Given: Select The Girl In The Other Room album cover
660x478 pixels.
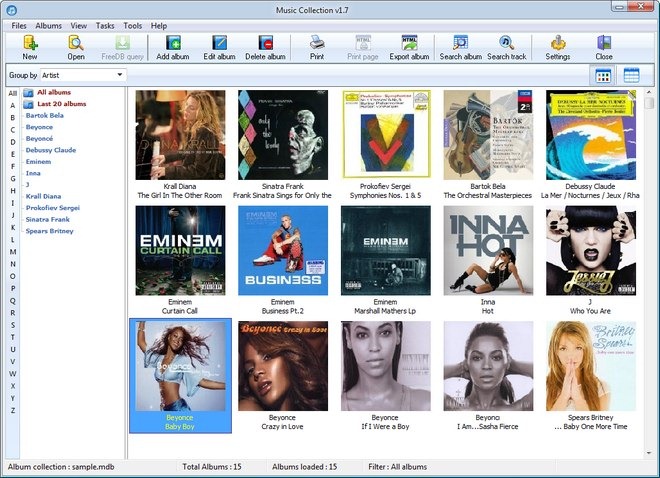Looking at the screenshot, I should tap(180, 135).
